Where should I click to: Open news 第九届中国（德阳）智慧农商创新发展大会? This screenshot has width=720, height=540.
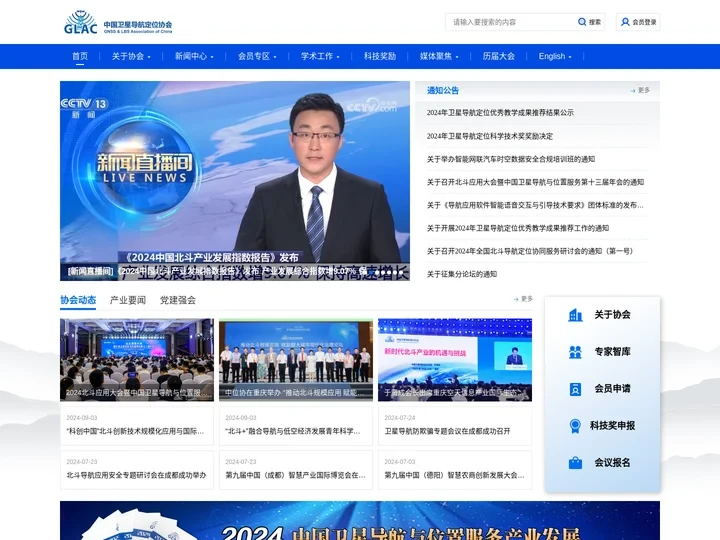(454, 475)
